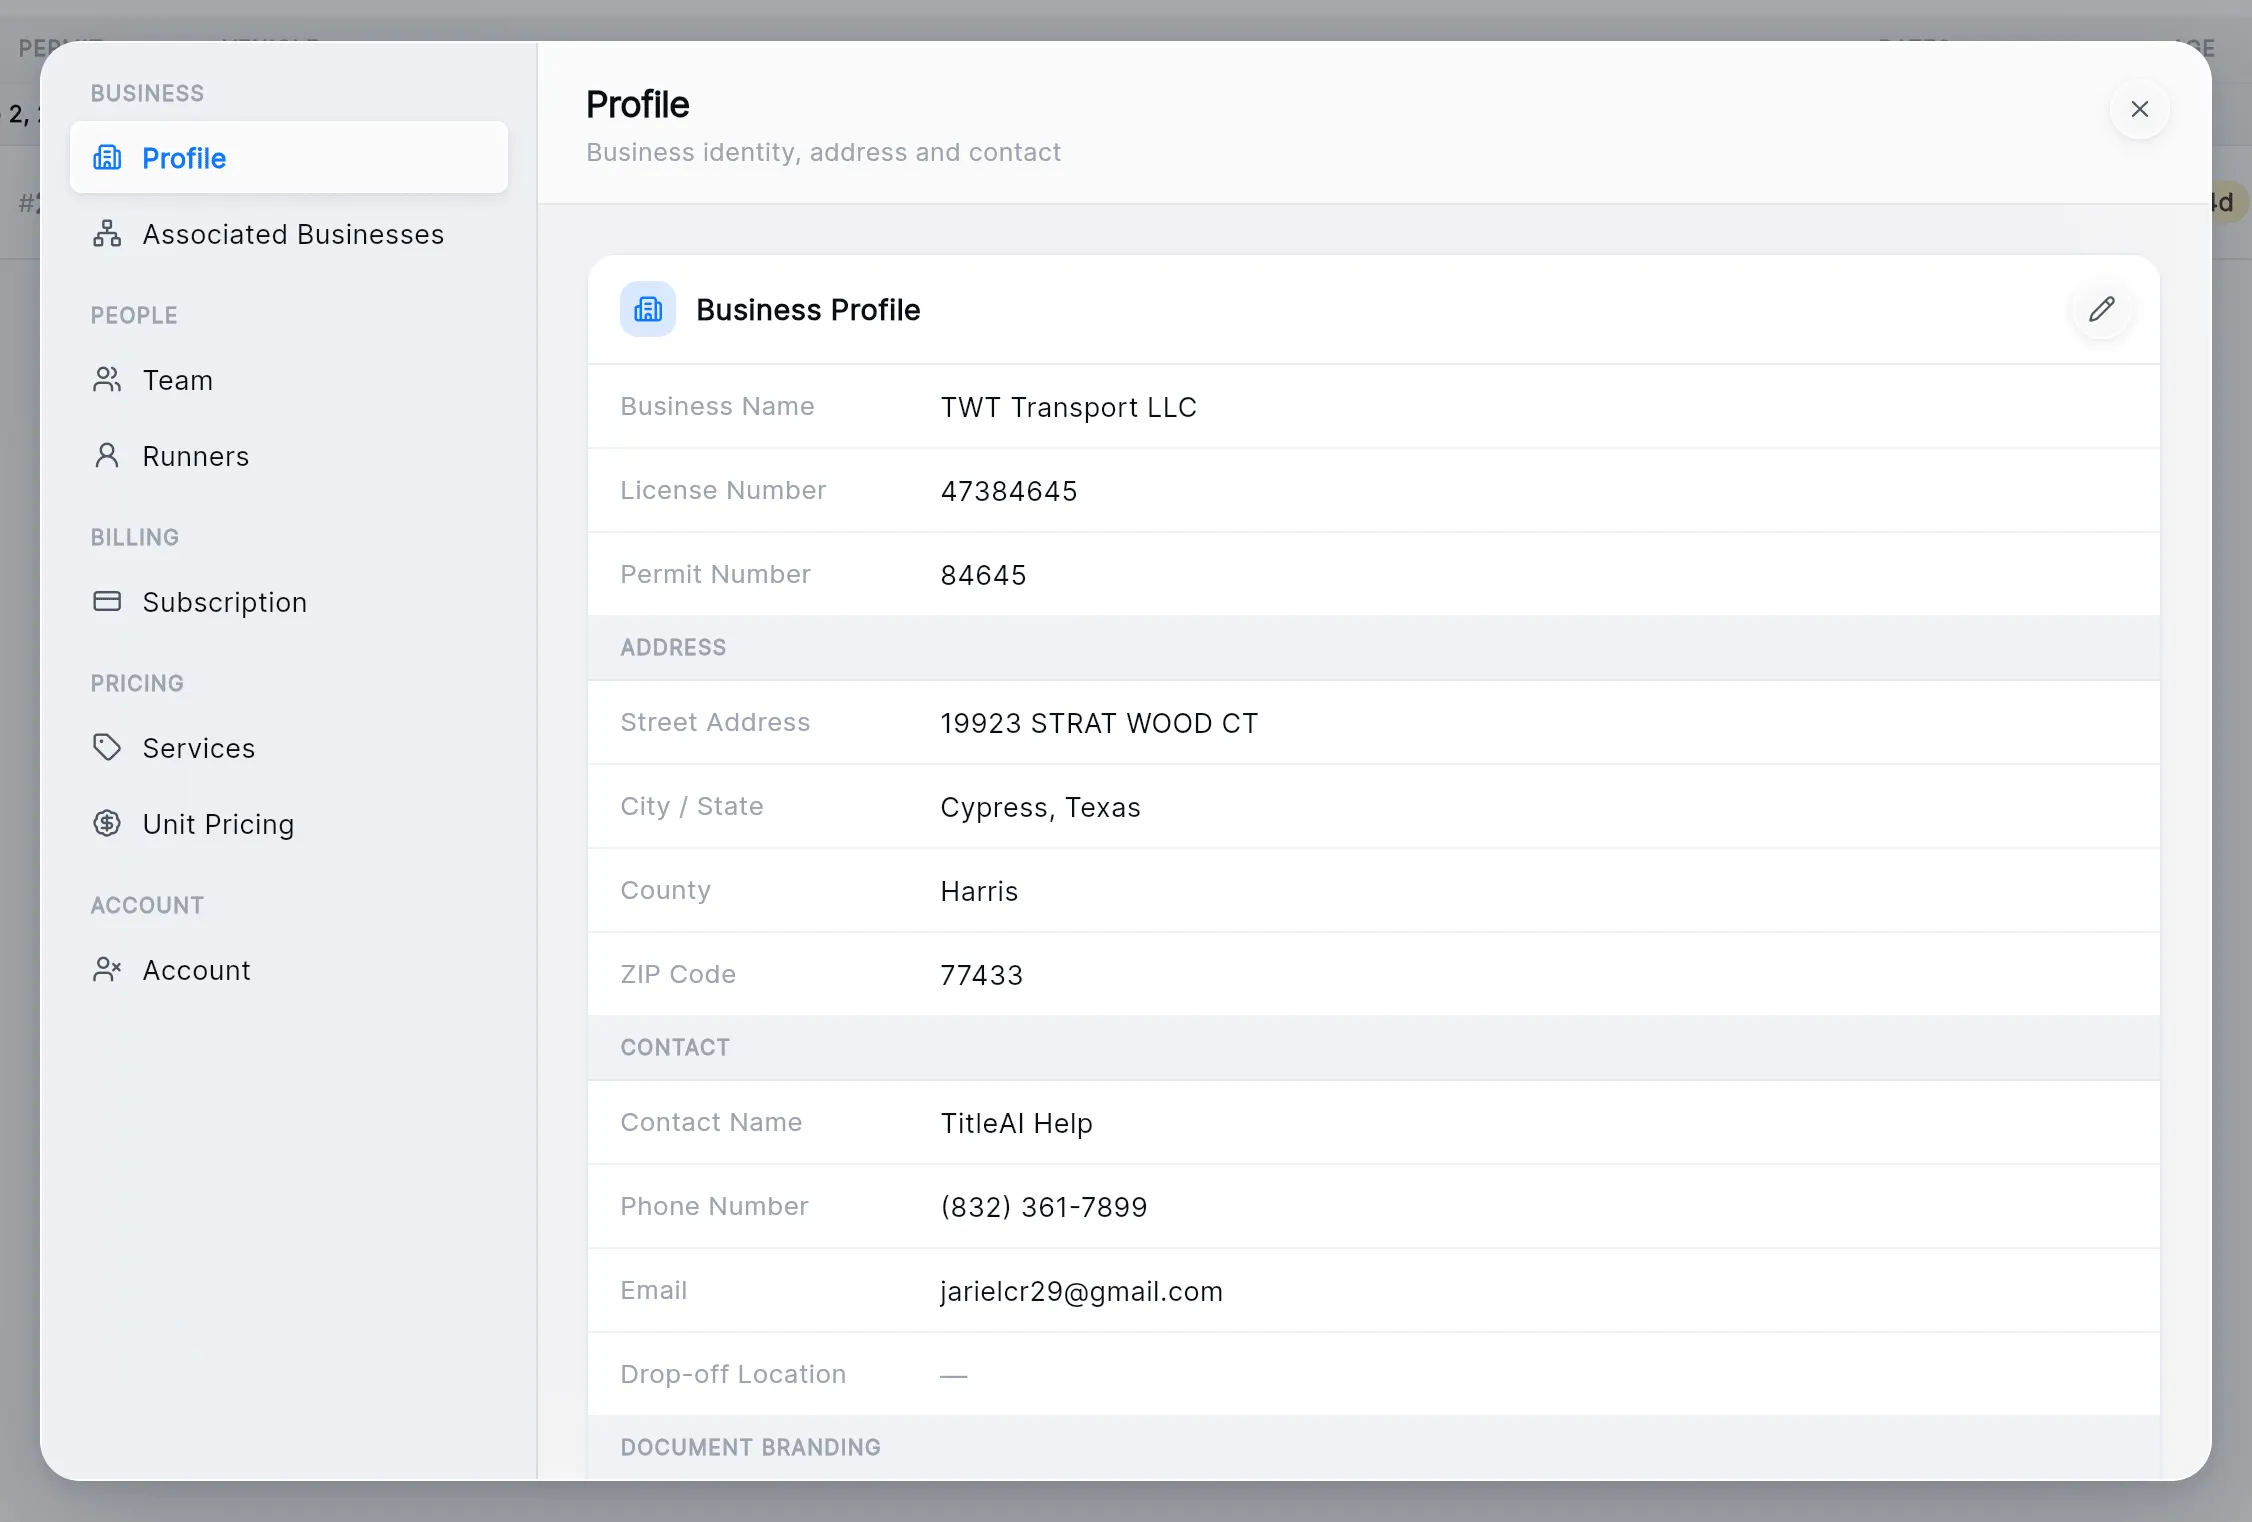Click the License Number label
Image resolution: width=2252 pixels, height=1522 pixels.
(723, 490)
